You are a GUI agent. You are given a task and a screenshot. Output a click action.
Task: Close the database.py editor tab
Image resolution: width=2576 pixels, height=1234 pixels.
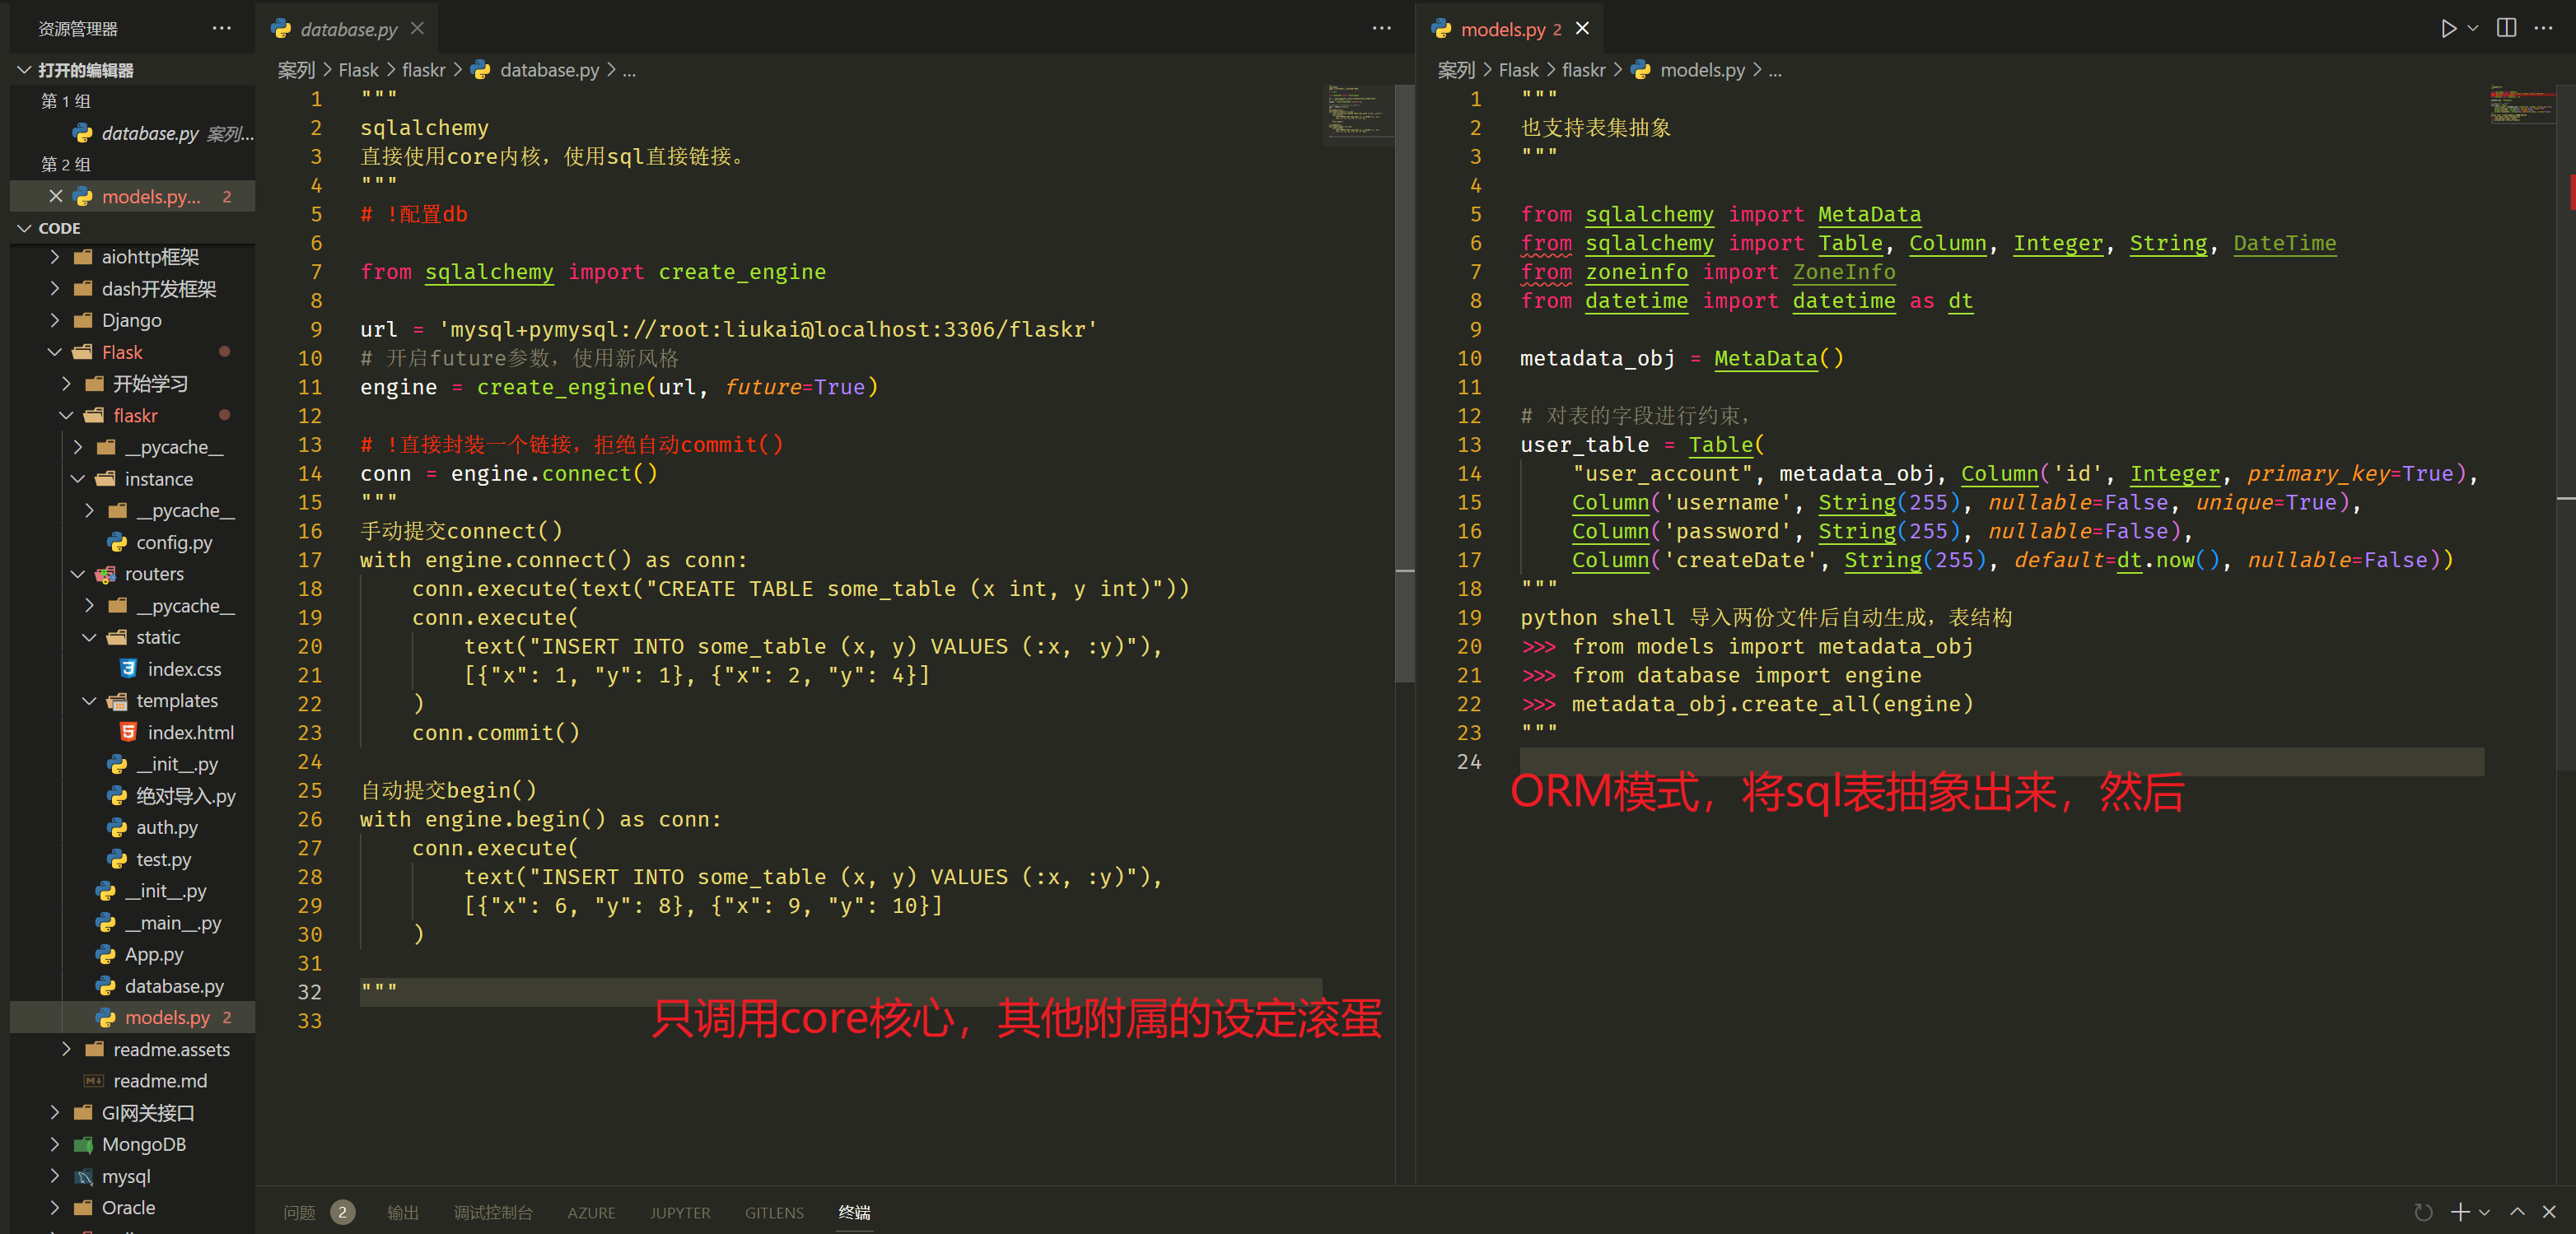tap(418, 29)
